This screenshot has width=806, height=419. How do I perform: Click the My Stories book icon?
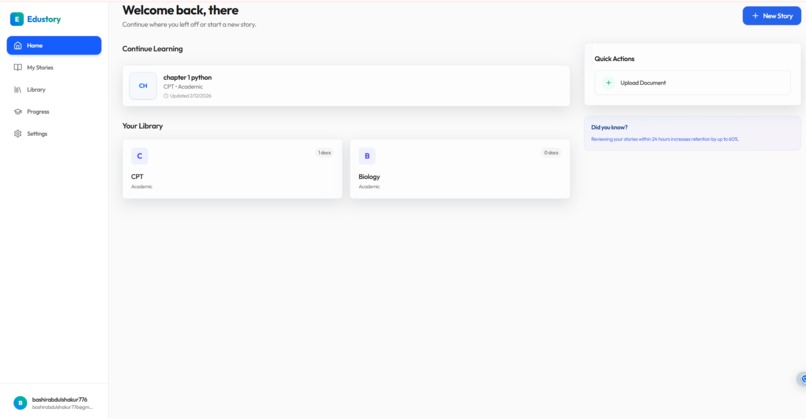[x=18, y=67]
